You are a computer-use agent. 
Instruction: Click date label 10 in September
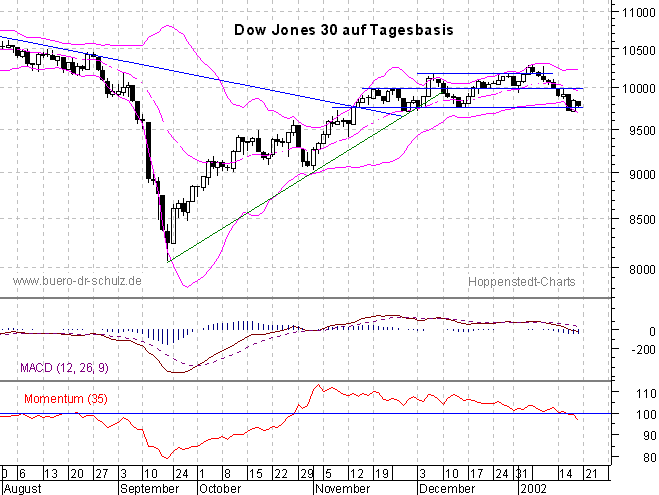coord(151,474)
